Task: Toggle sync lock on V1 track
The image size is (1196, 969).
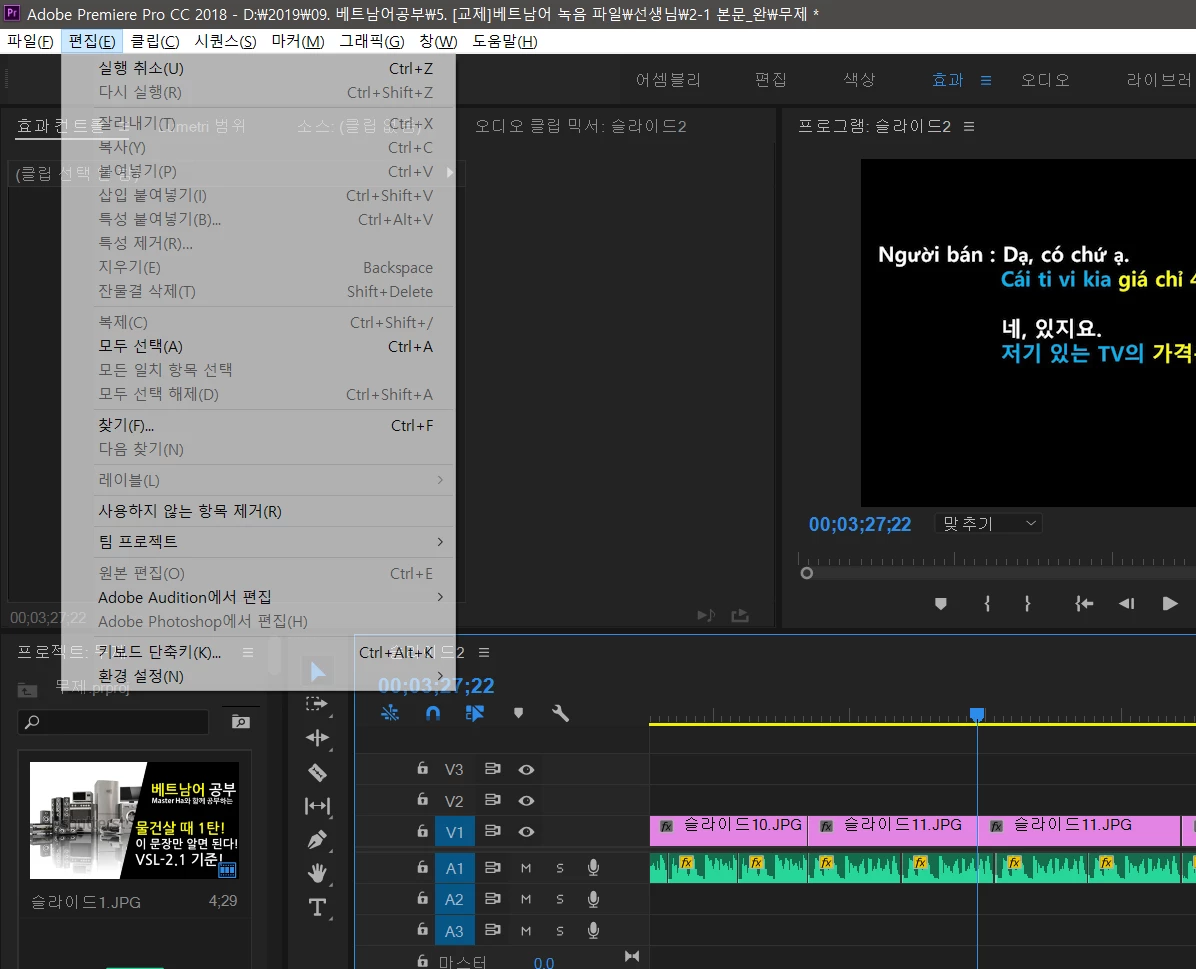Action: pyautogui.click(x=493, y=831)
